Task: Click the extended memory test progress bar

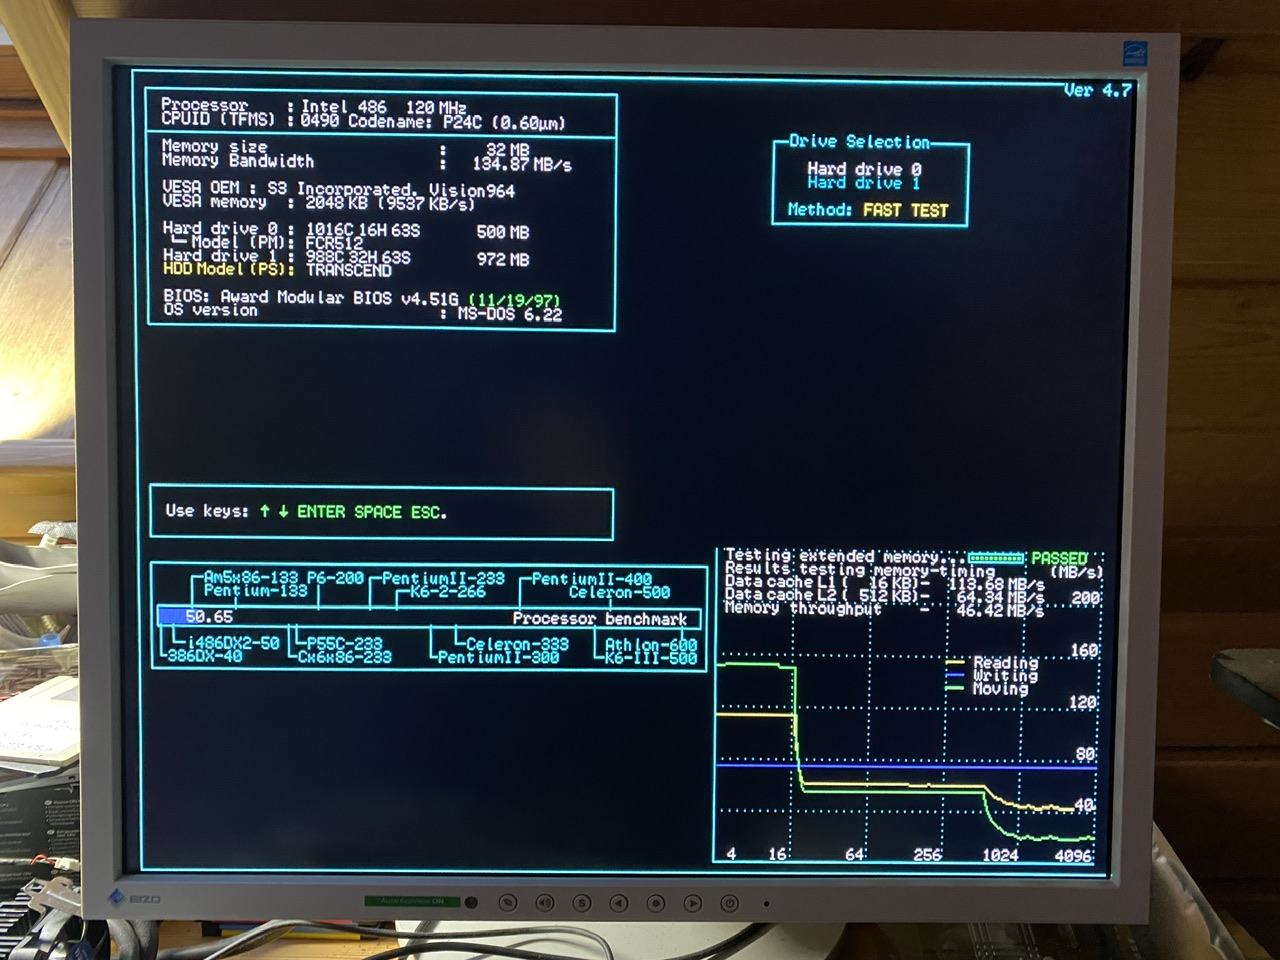Action: pos(996,558)
